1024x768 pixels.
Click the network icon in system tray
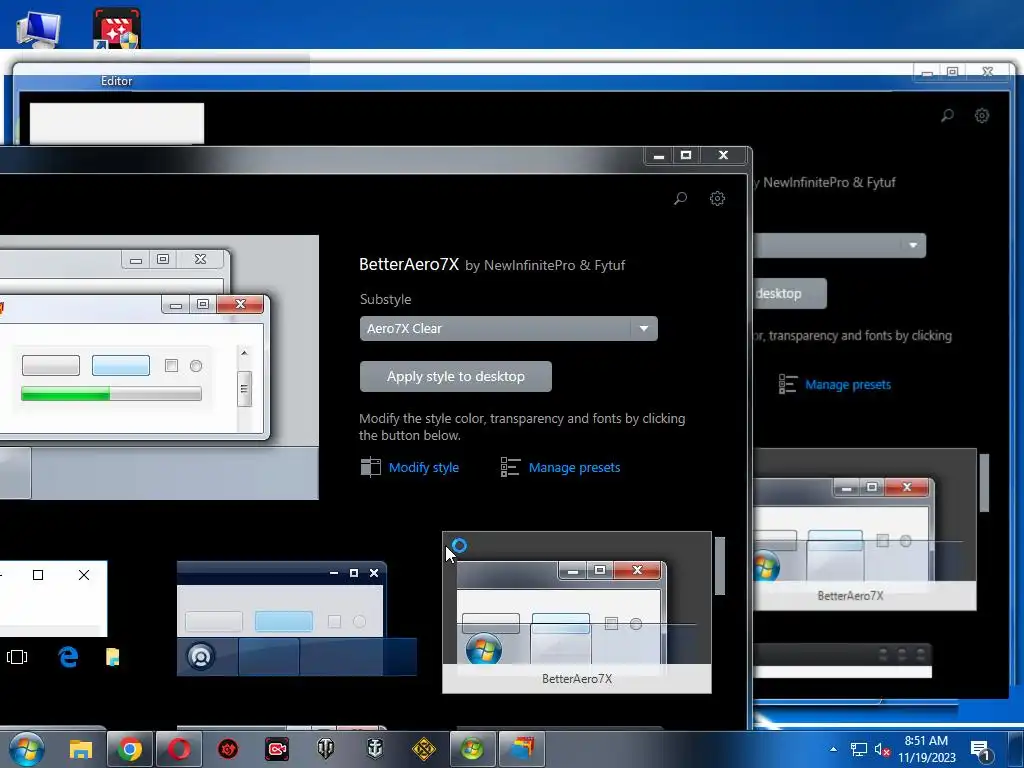point(858,750)
